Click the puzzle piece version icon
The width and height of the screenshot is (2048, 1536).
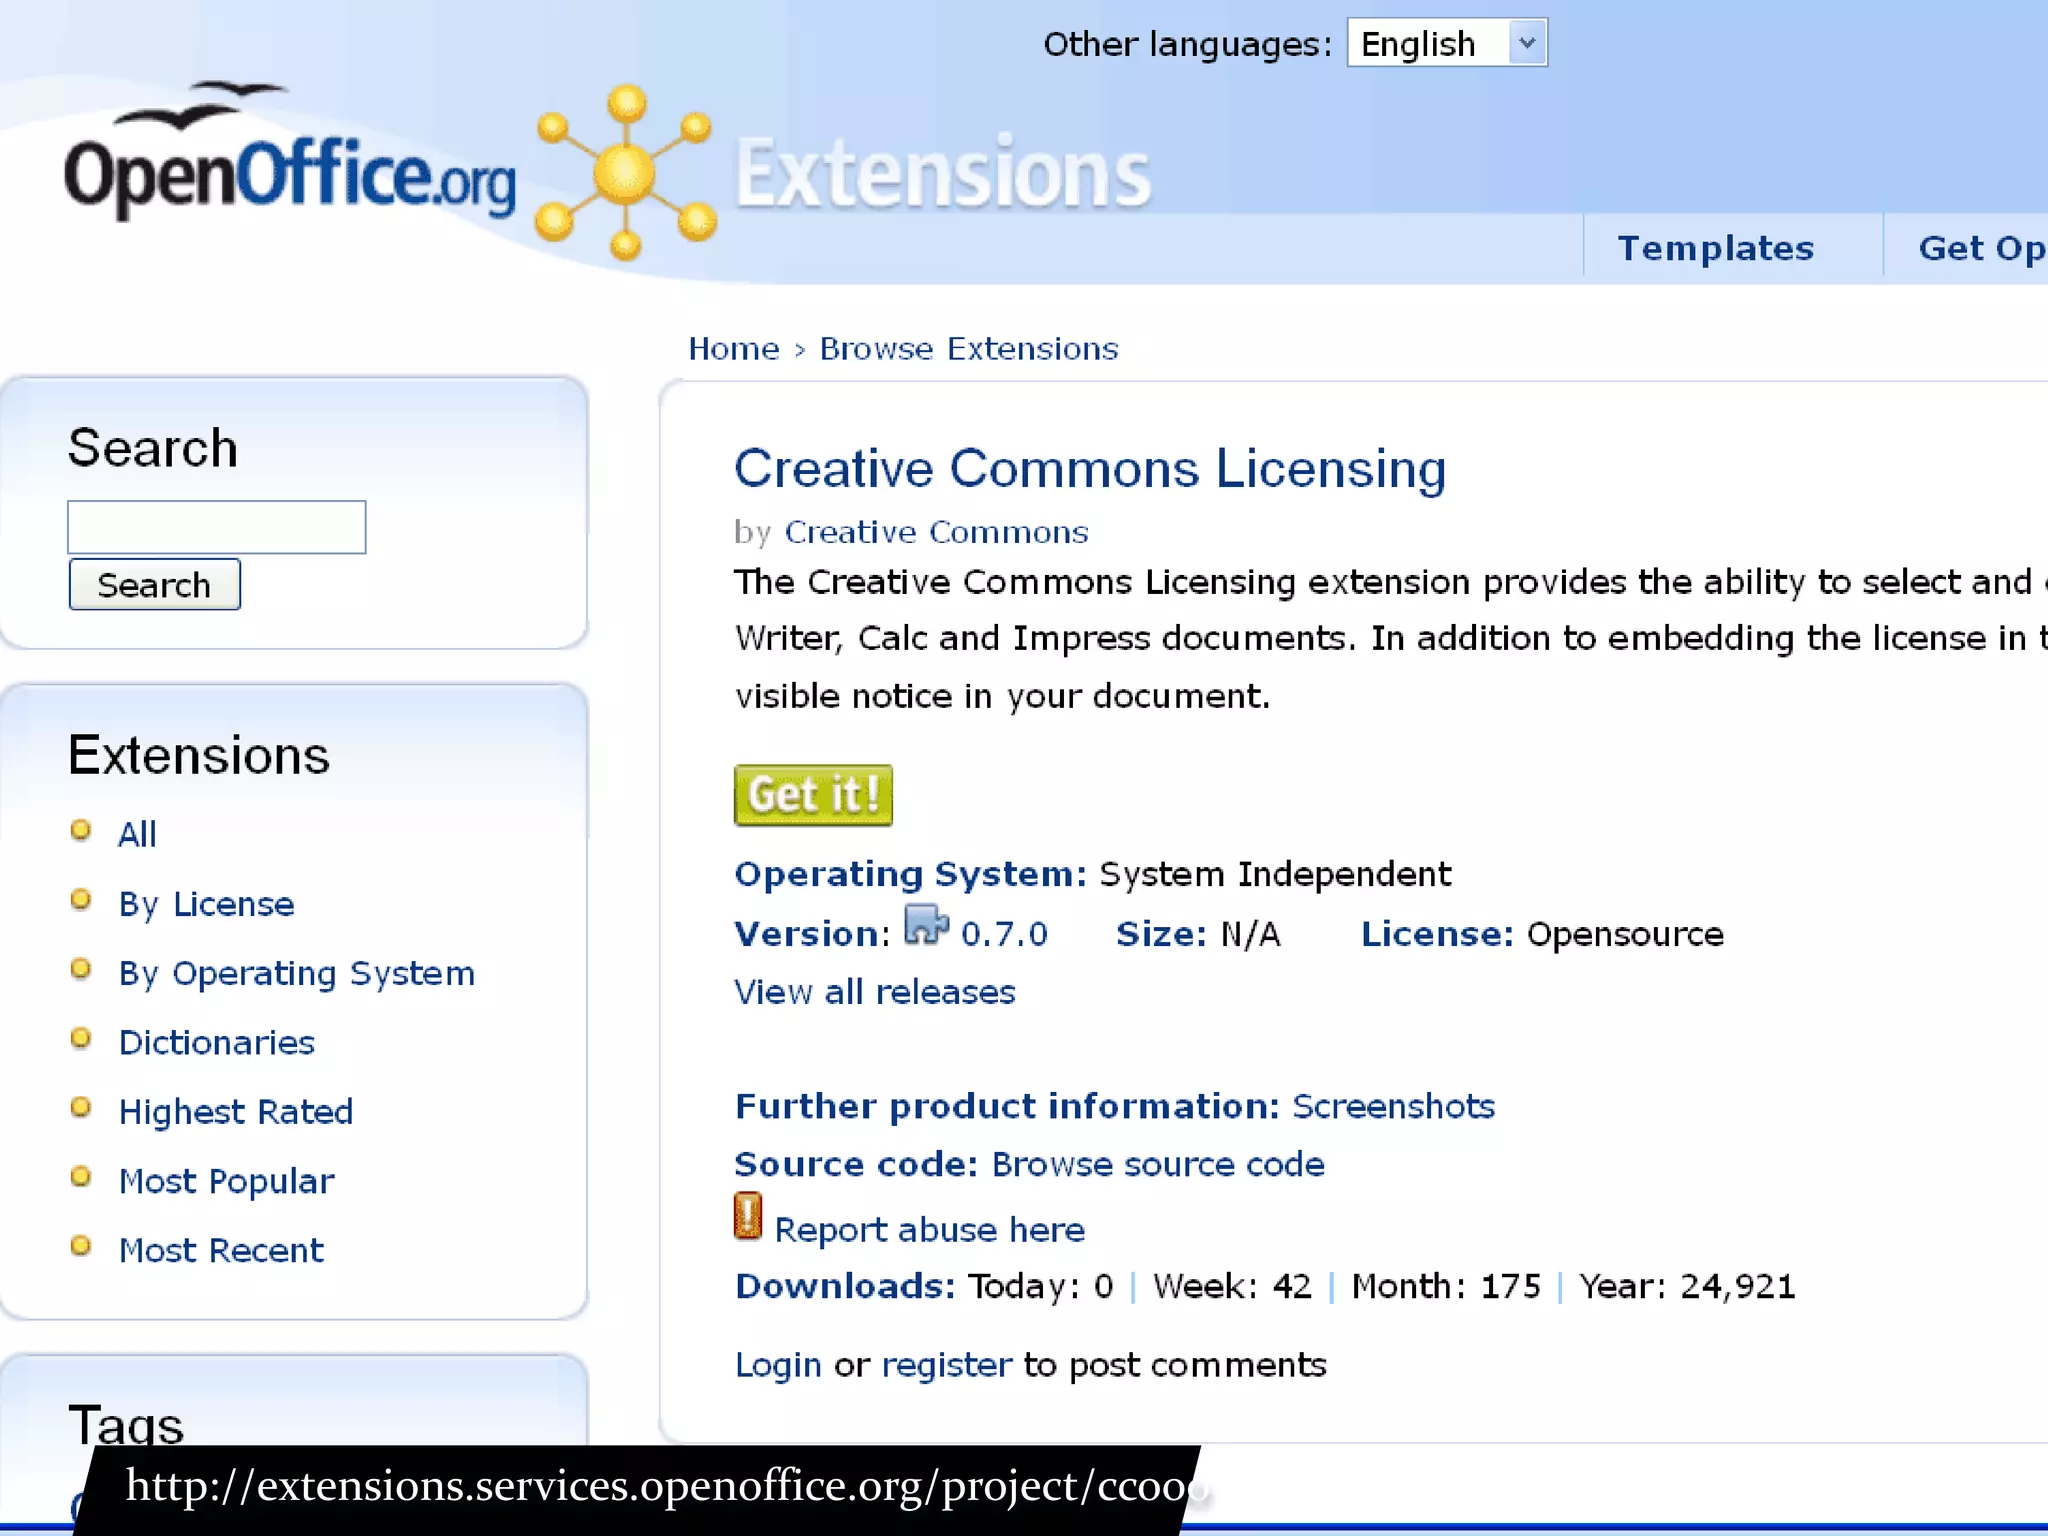coord(926,924)
